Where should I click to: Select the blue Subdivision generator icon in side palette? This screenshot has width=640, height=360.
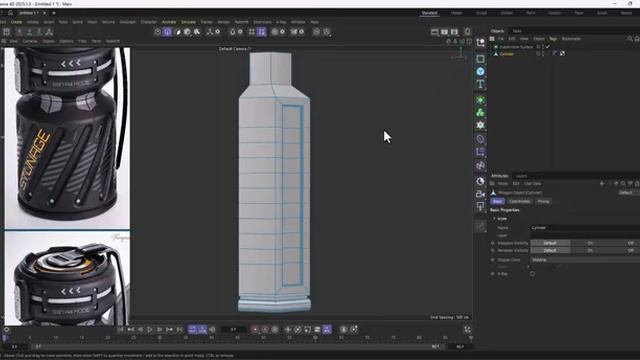(x=480, y=71)
